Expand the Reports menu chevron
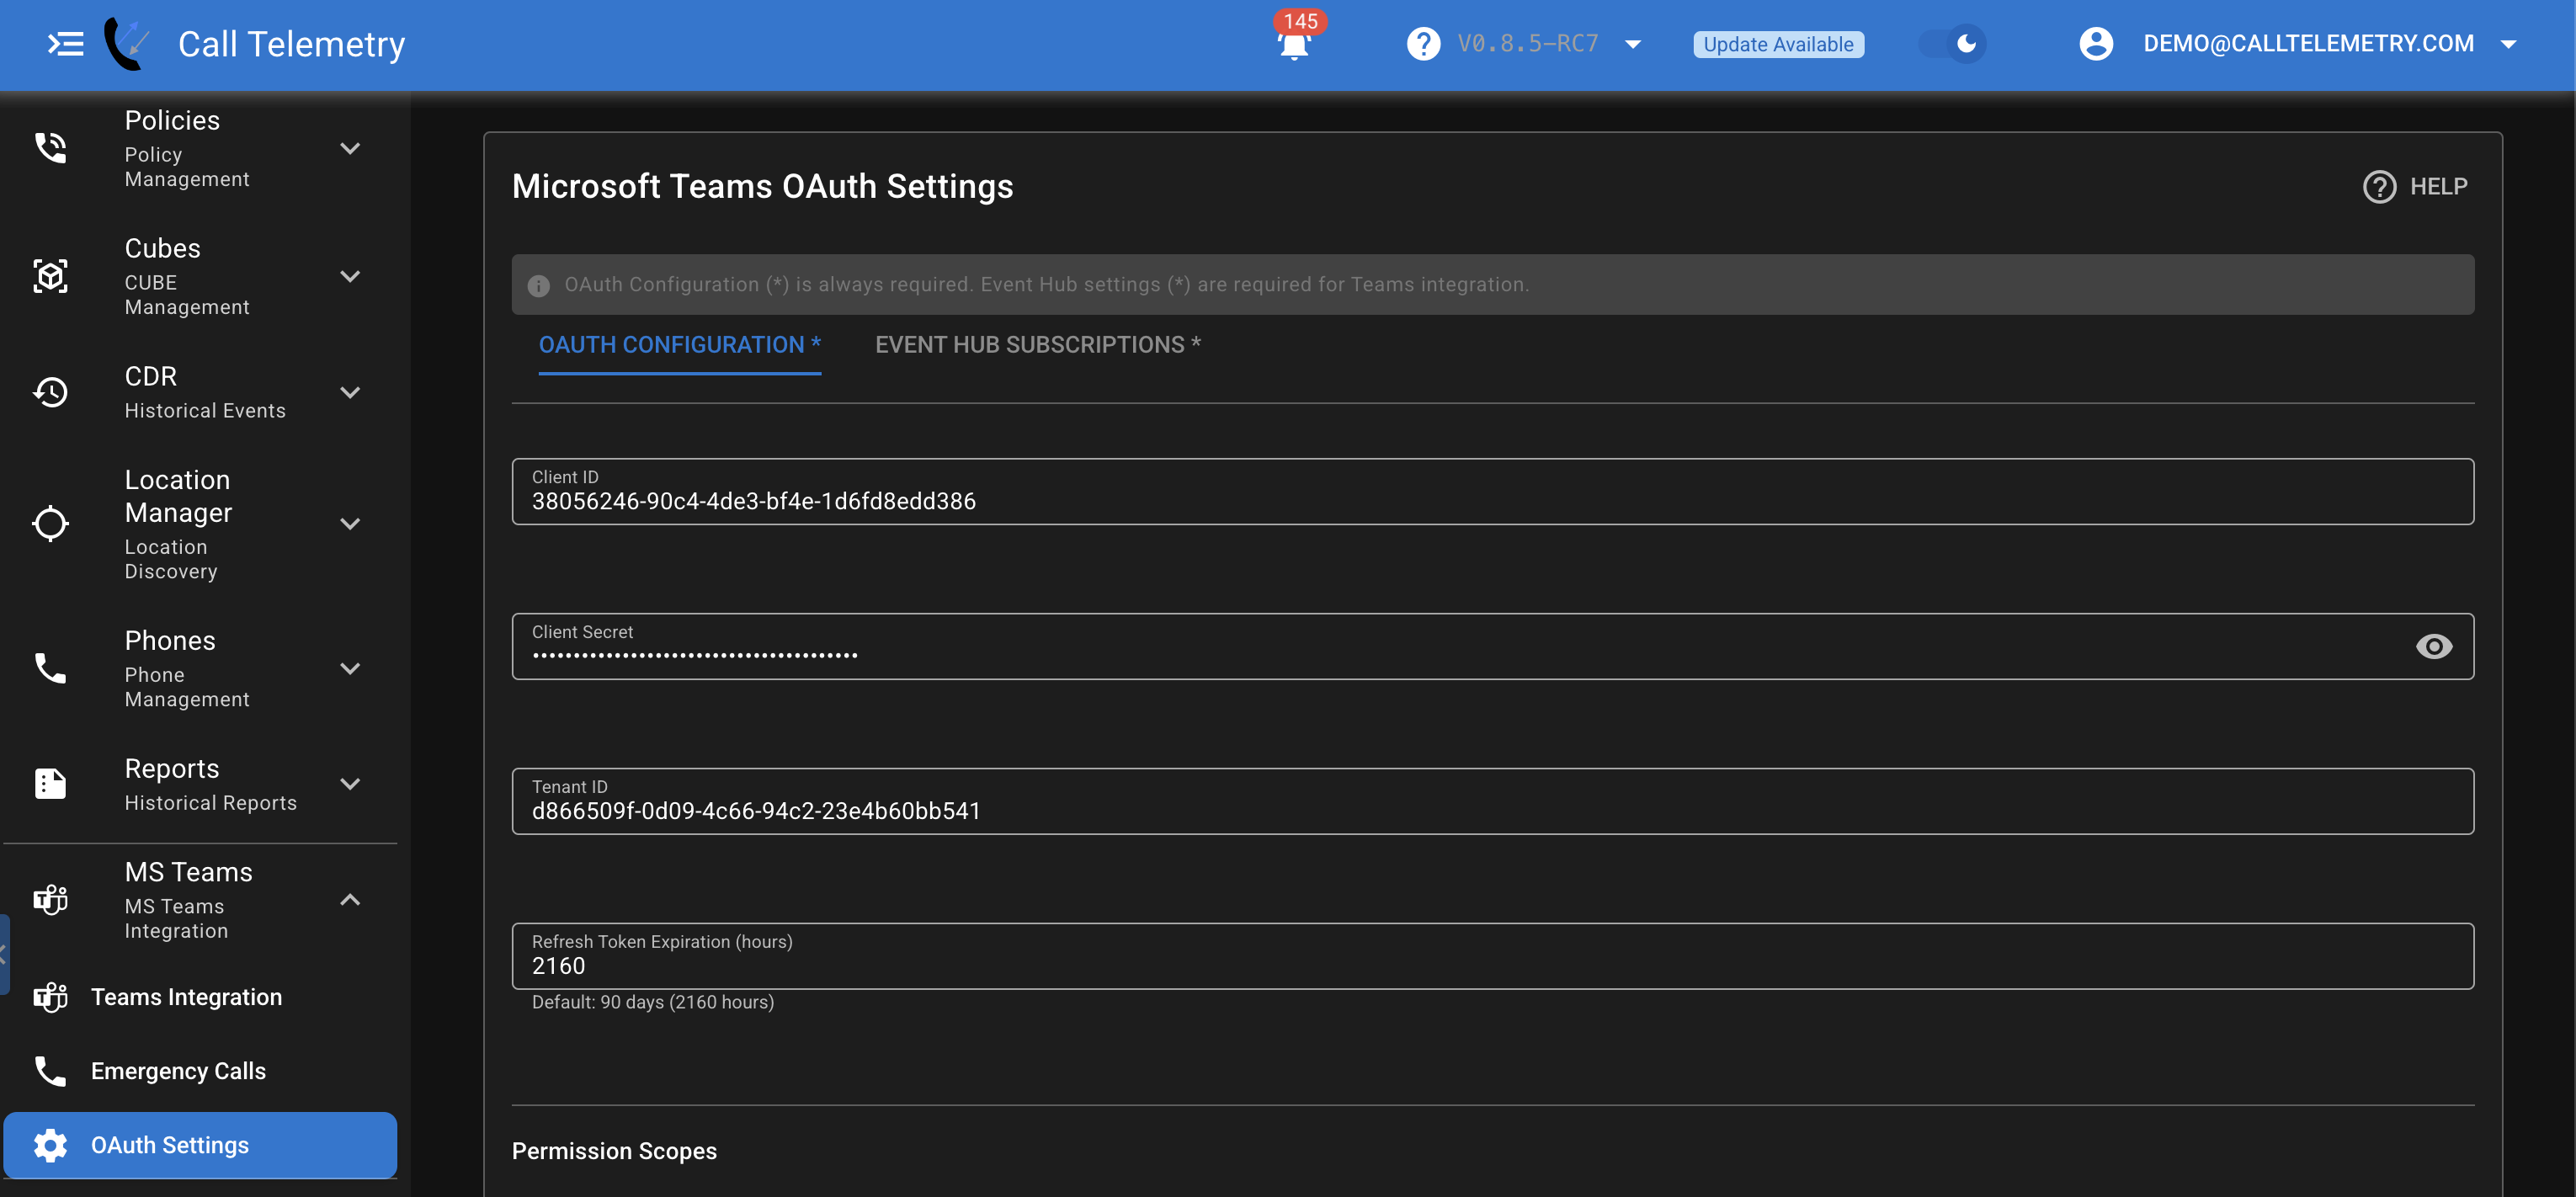2576x1197 pixels. coord(350,784)
